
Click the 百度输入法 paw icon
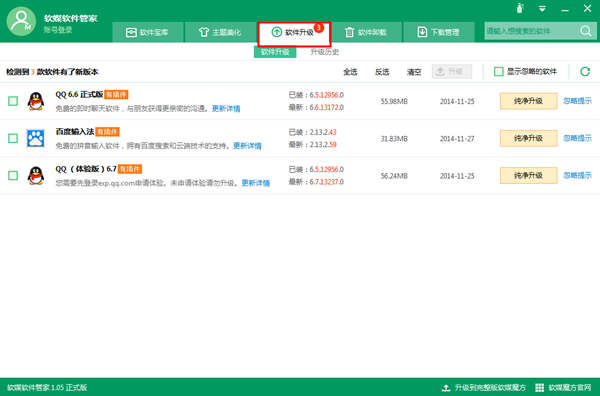pyautogui.click(x=36, y=138)
